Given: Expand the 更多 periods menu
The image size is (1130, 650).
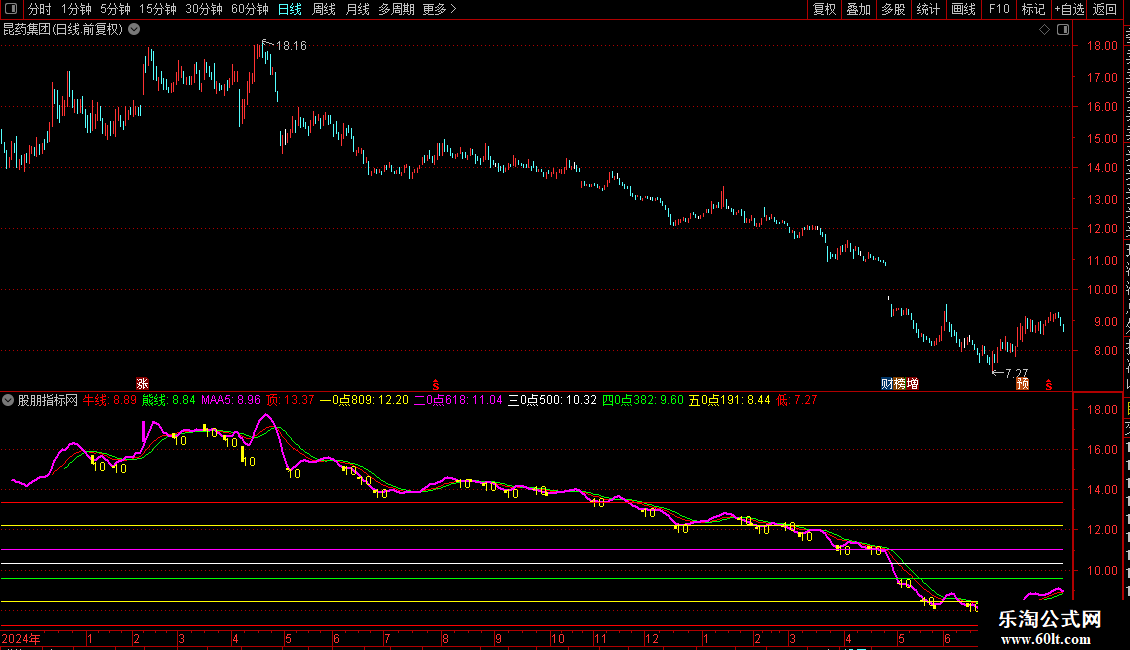Looking at the screenshot, I should pyautogui.click(x=439, y=9).
